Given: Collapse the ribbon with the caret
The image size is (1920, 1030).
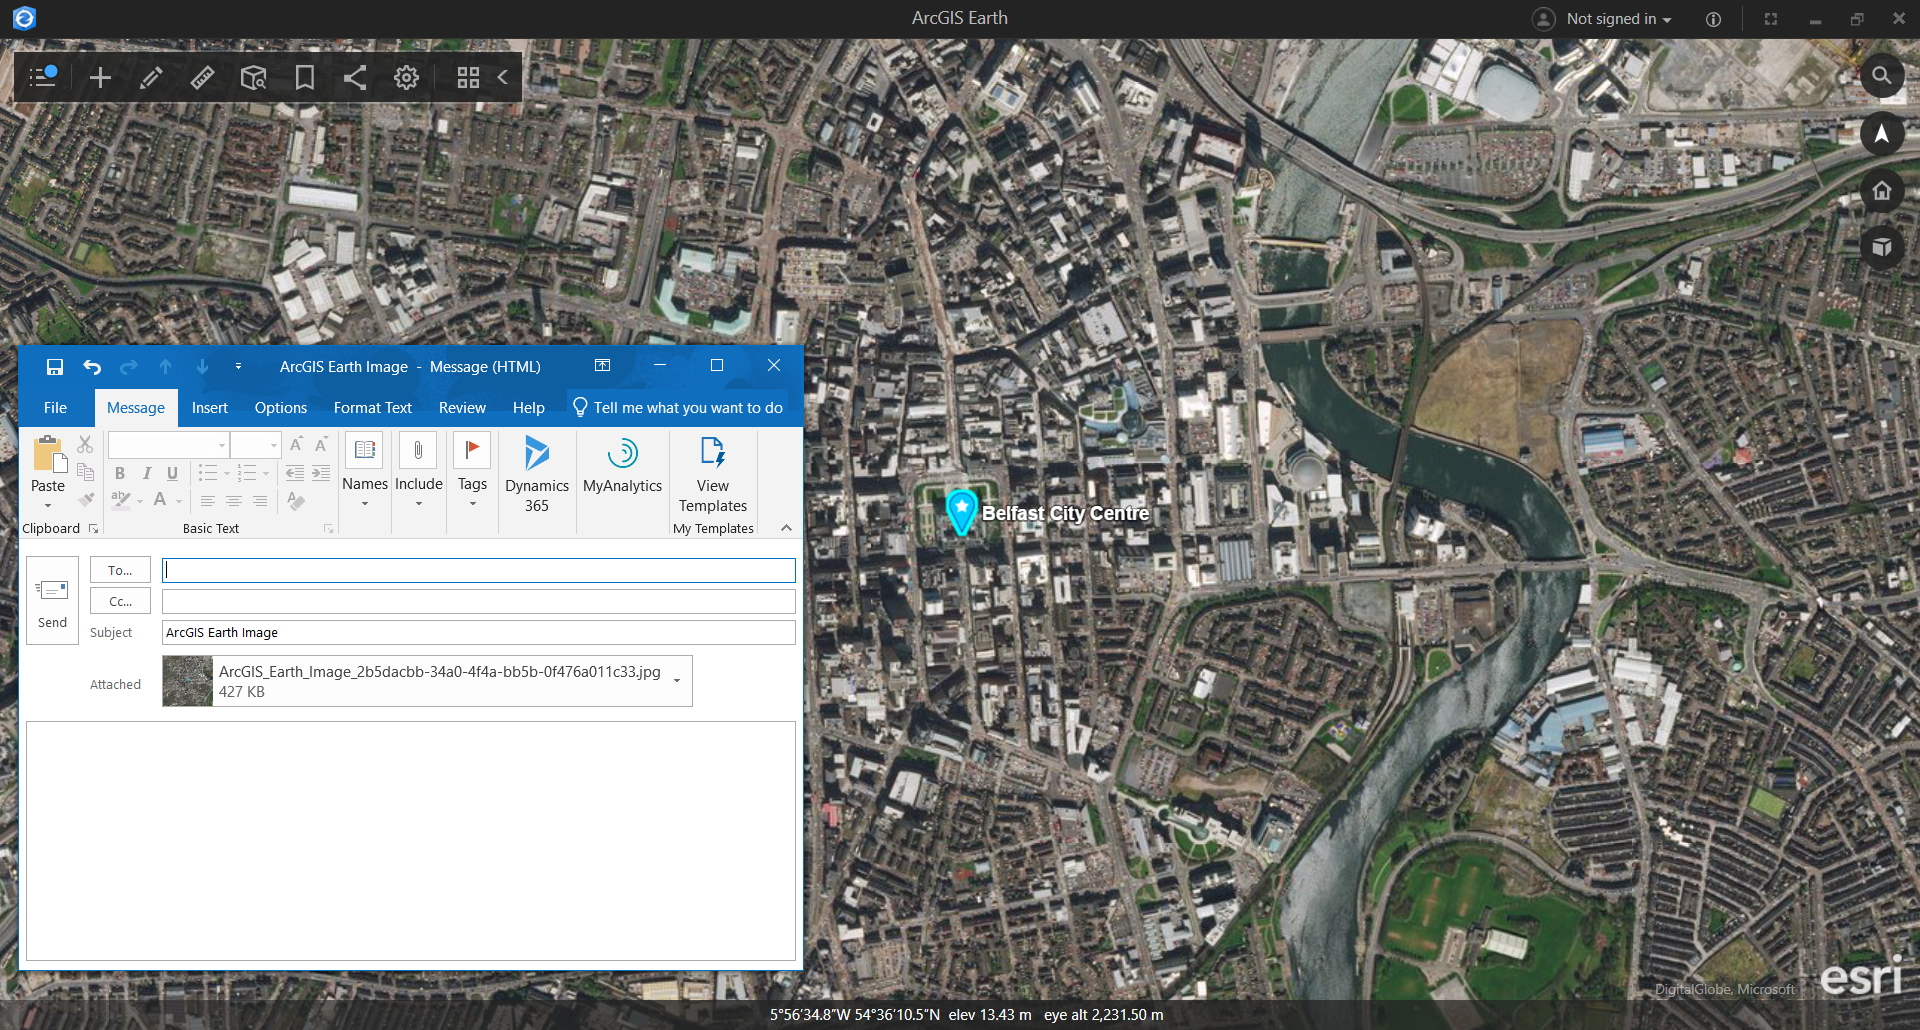Looking at the screenshot, I should [786, 528].
